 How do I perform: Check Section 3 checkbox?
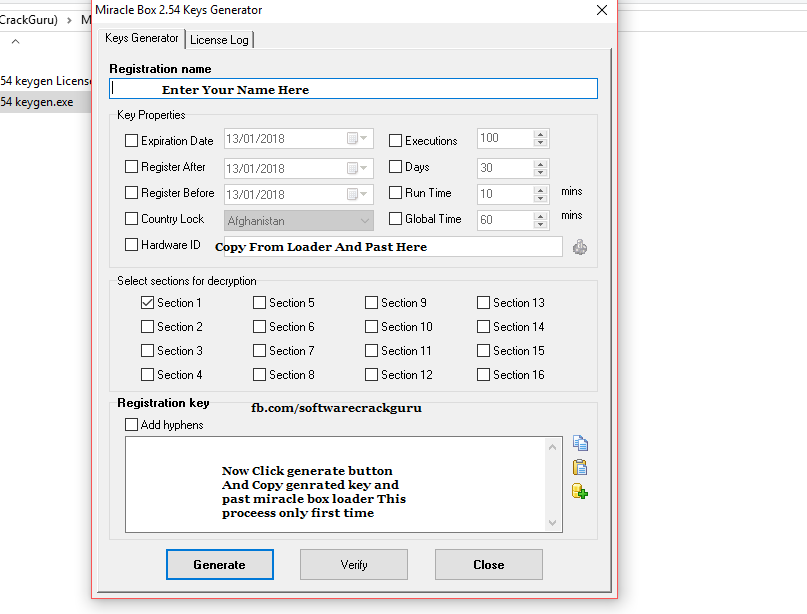pos(147,350)
